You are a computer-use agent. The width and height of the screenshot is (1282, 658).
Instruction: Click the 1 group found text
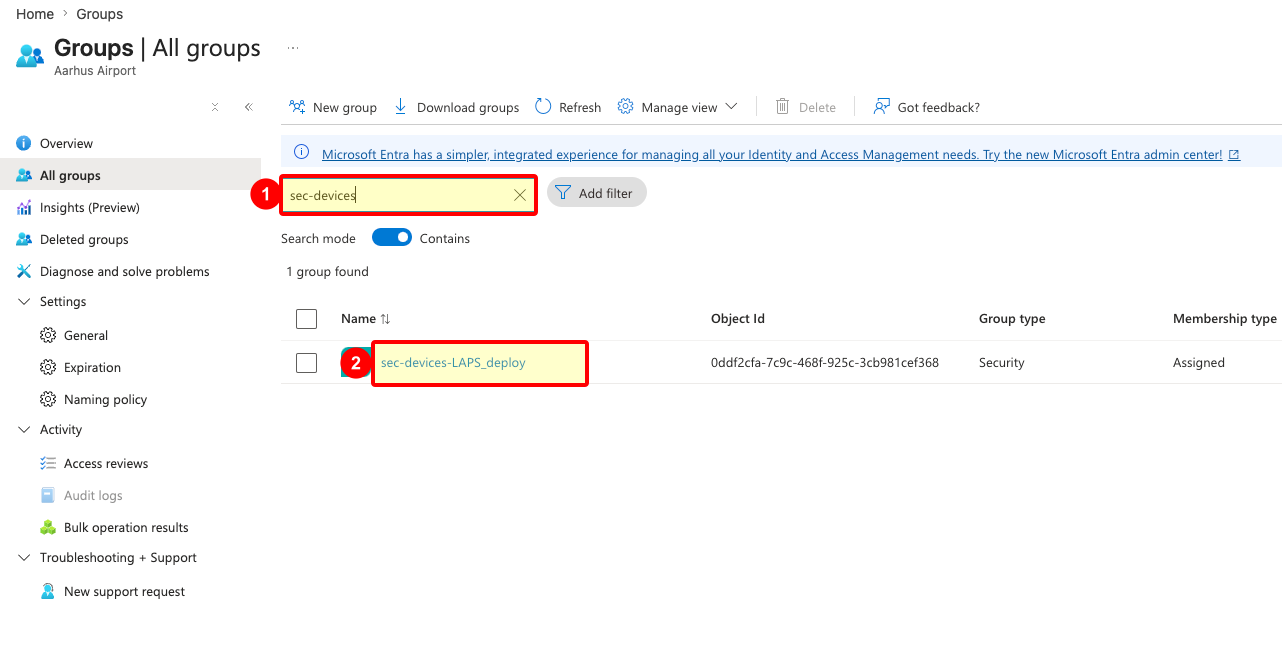pyautogui.click(x=327, y=272)
